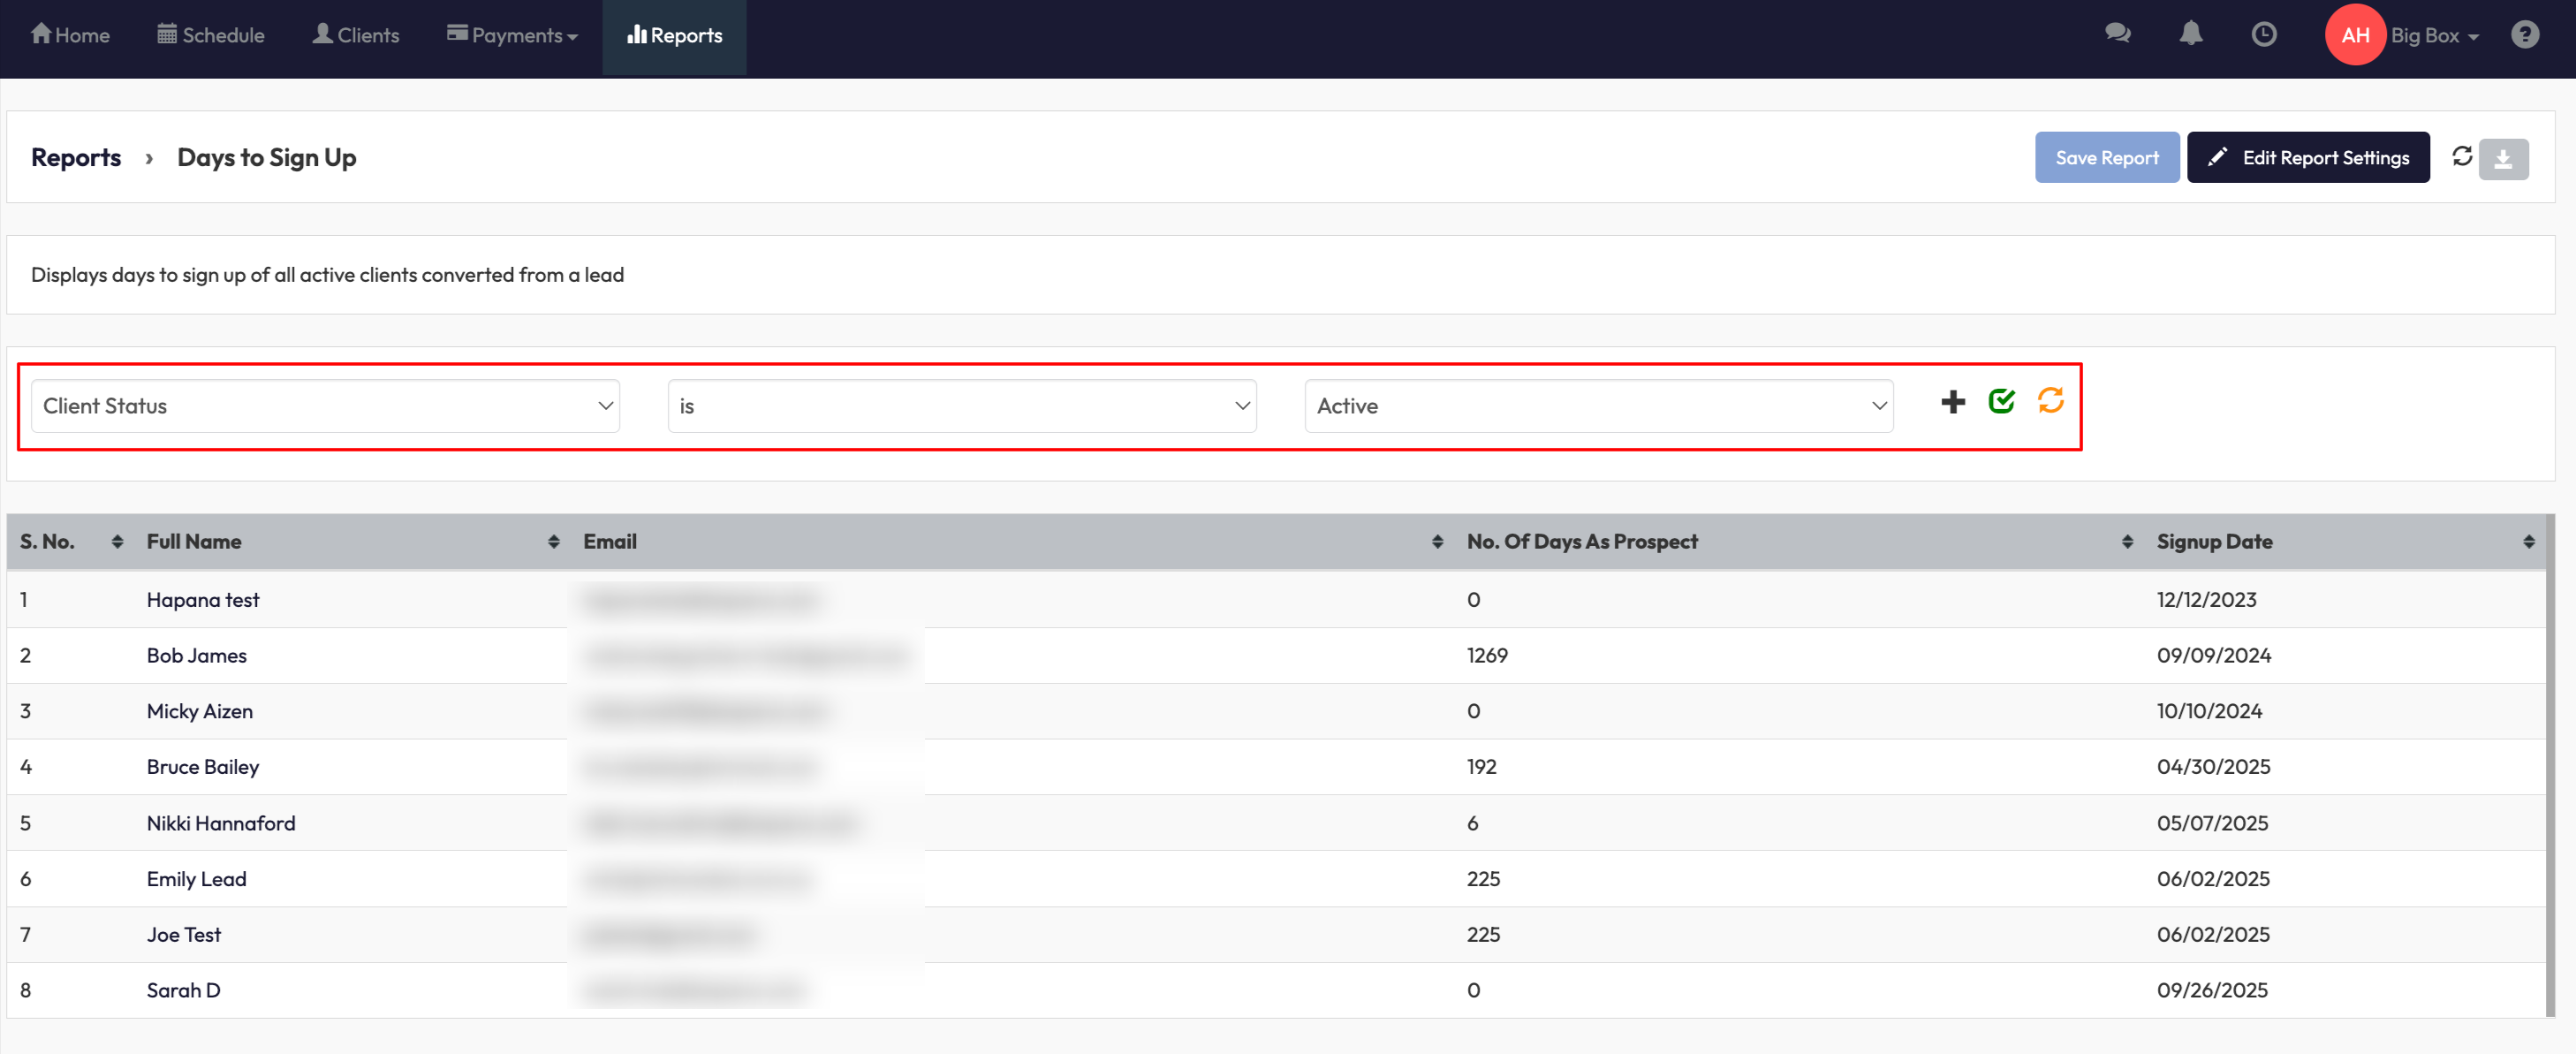Add a new filter with plus icon
Screen dimensions: 2576x1054
click(1952, 402)
